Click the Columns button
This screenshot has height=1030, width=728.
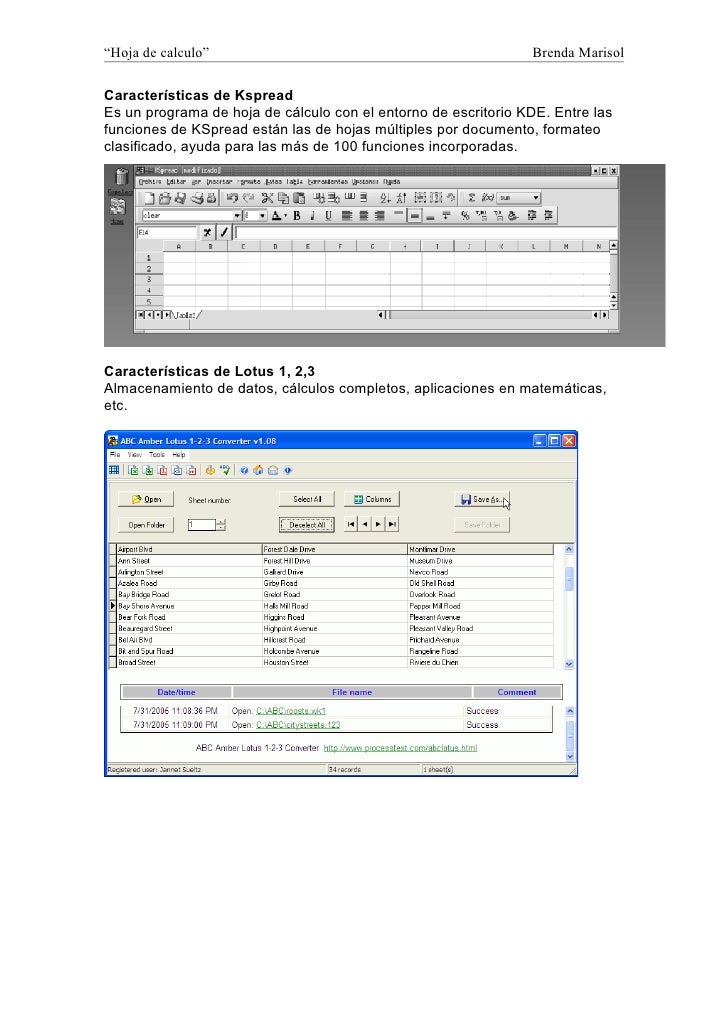click(372, 499)
